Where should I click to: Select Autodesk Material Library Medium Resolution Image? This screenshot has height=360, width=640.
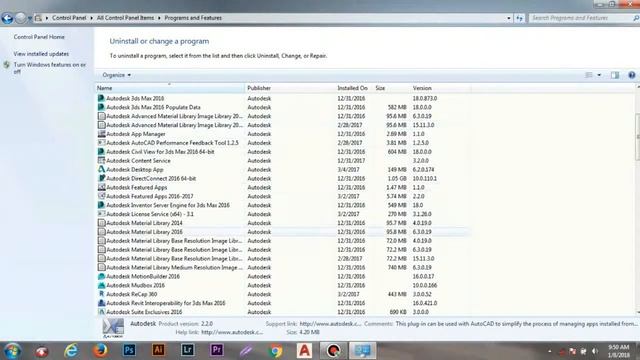click(174, 268)
